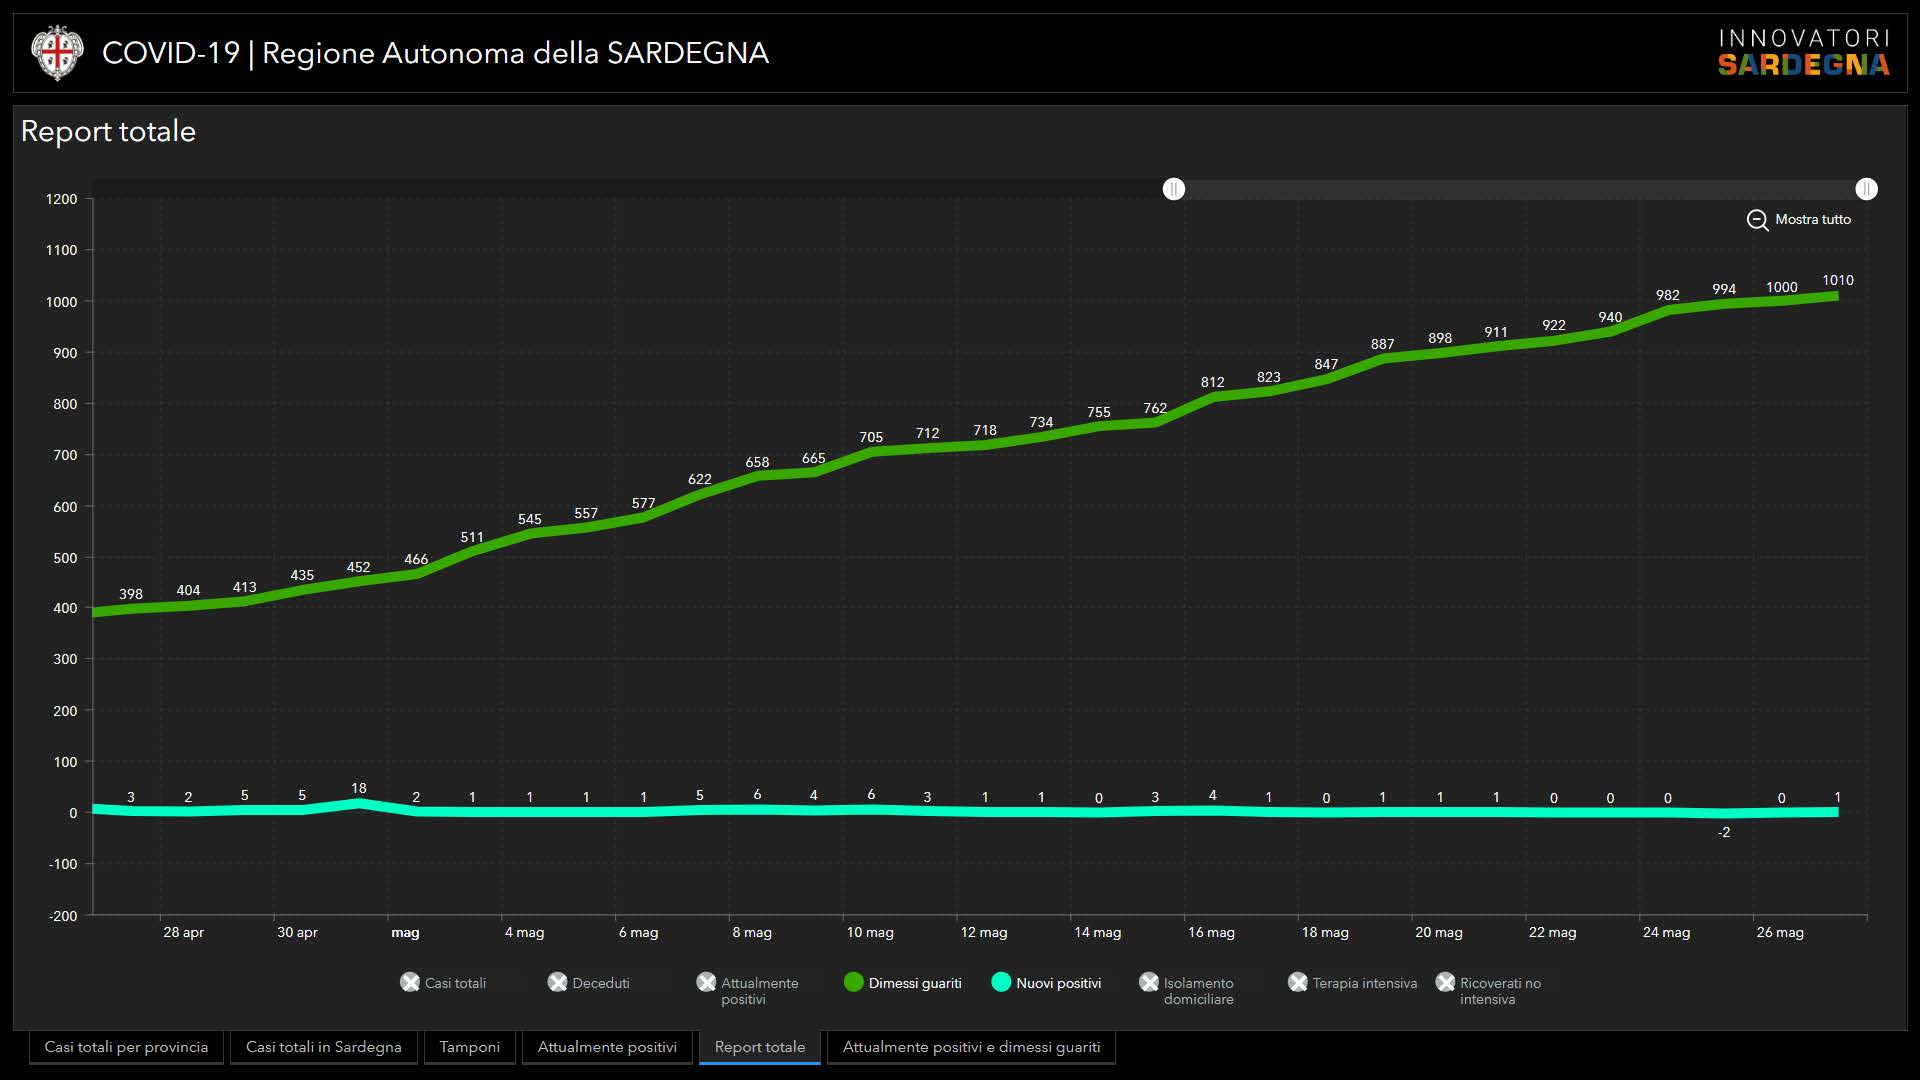Click the Sardegna coat of arms logo
The width and height of the screenshot is (1920, 1080).
(57, 53)
